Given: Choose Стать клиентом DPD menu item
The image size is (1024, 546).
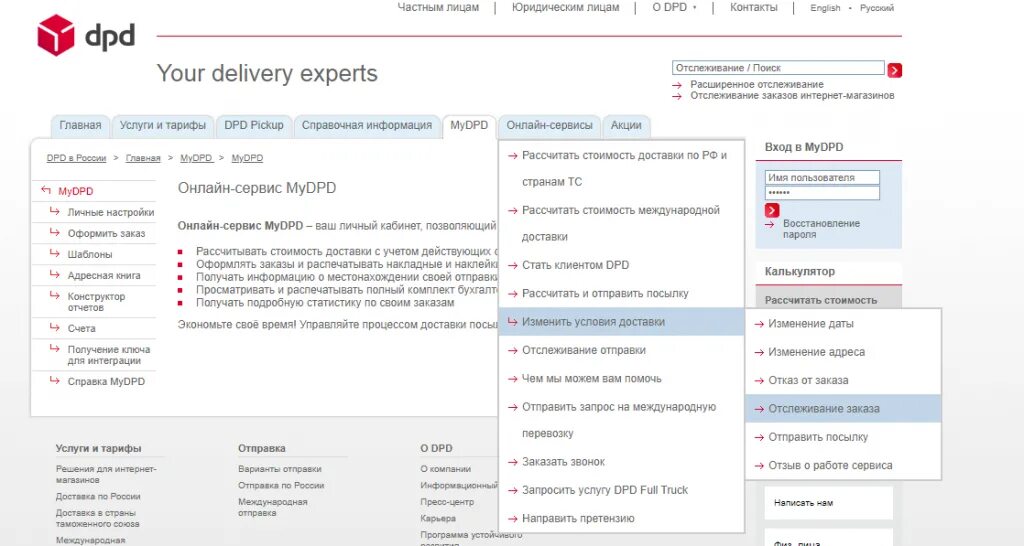Looking at the screenshot, I should coord(621,265).
